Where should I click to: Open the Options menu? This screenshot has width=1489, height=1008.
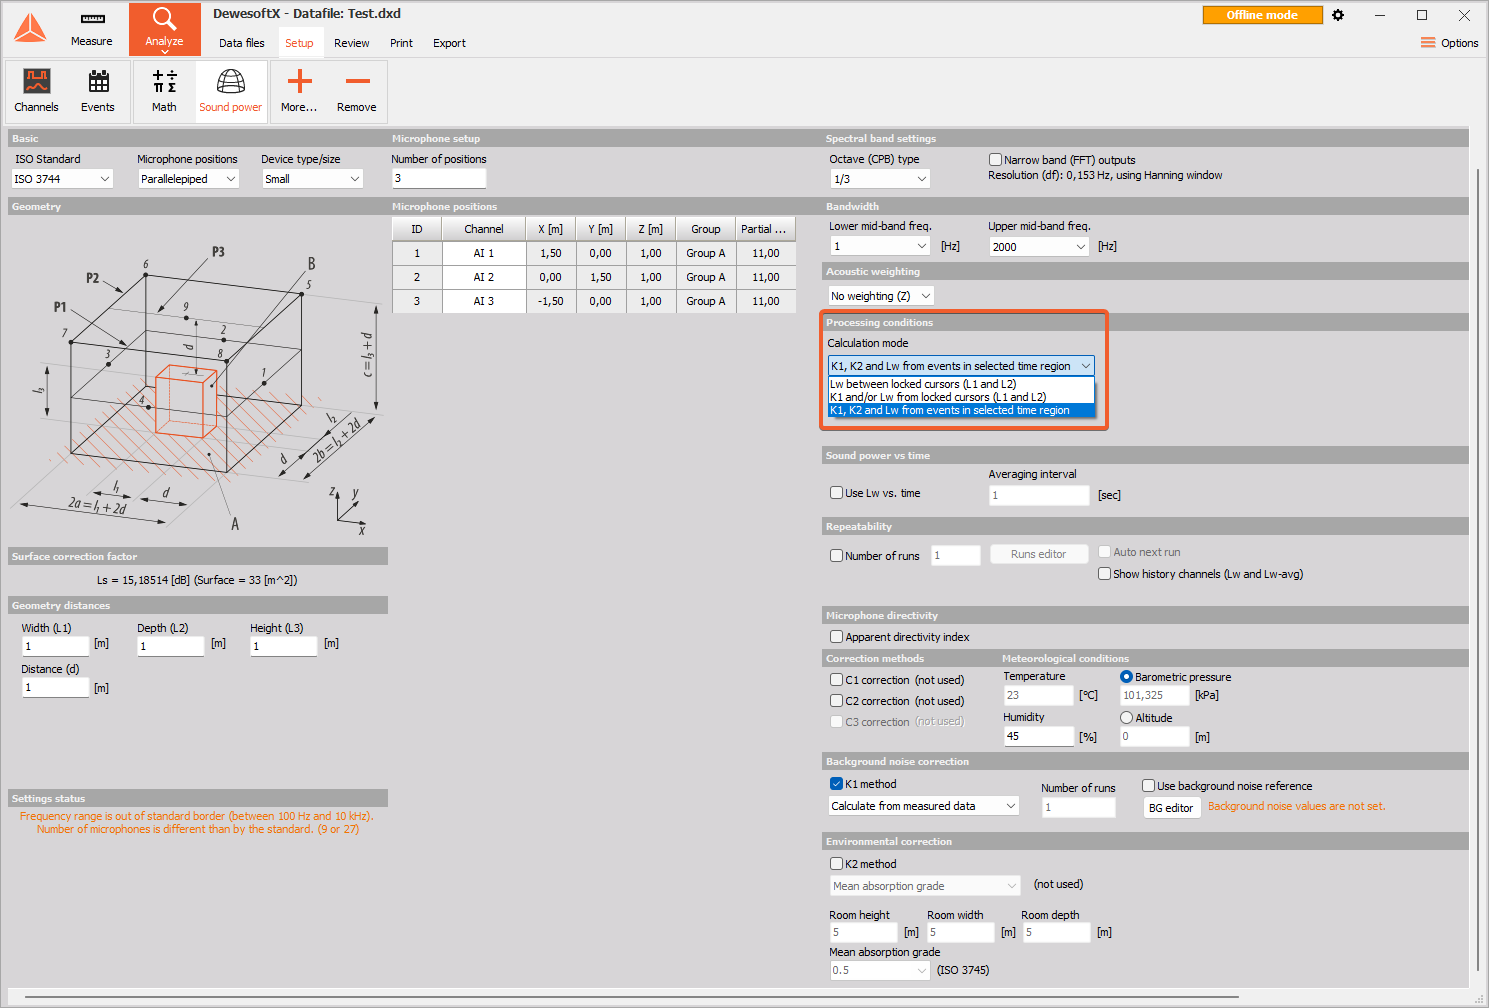[1449, 43]
